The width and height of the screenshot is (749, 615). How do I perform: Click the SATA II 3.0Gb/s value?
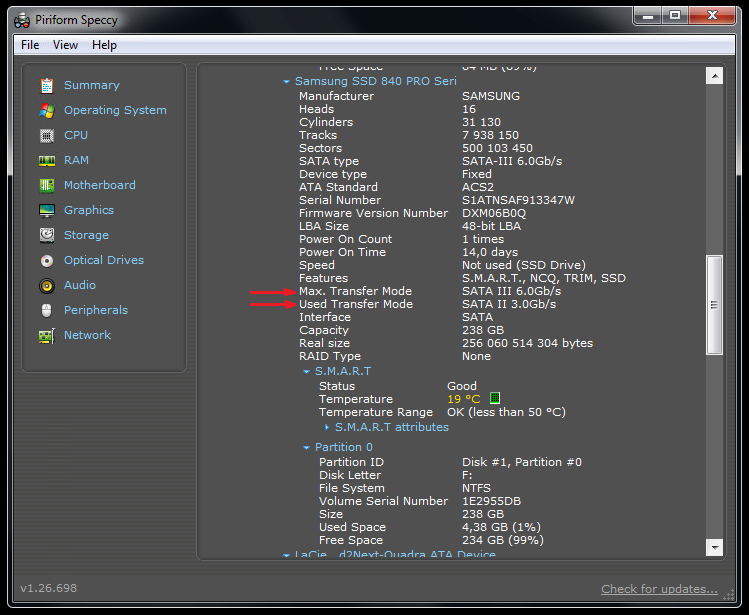click(x=509, y=304)
